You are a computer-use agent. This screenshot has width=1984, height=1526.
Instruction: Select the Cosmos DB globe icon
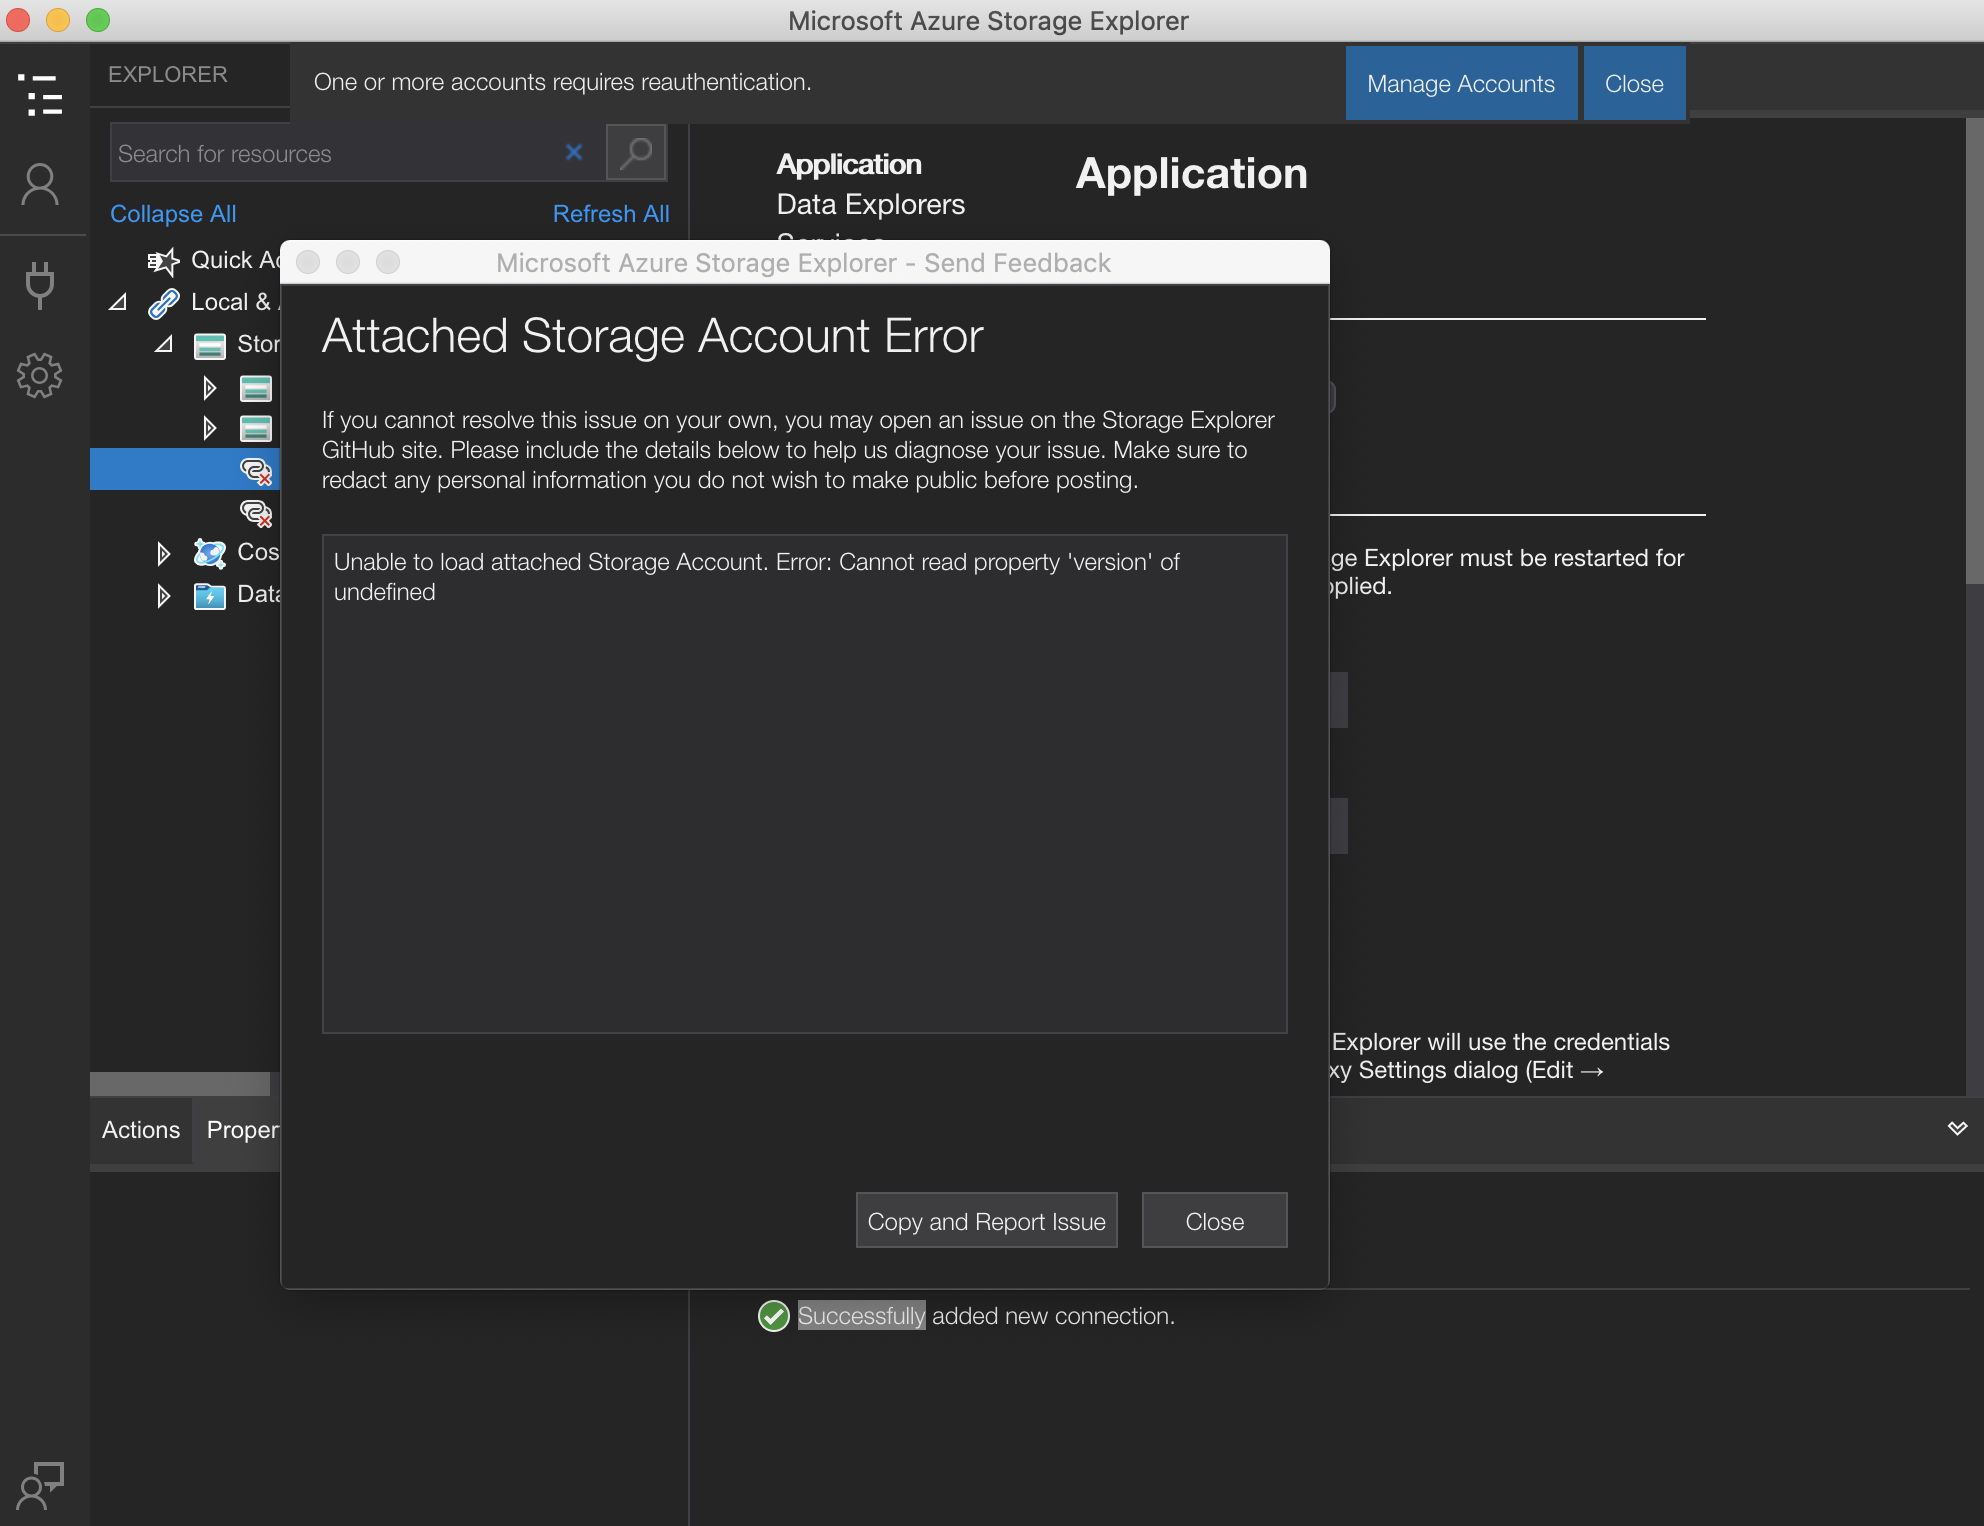click(x=209, y=553)
